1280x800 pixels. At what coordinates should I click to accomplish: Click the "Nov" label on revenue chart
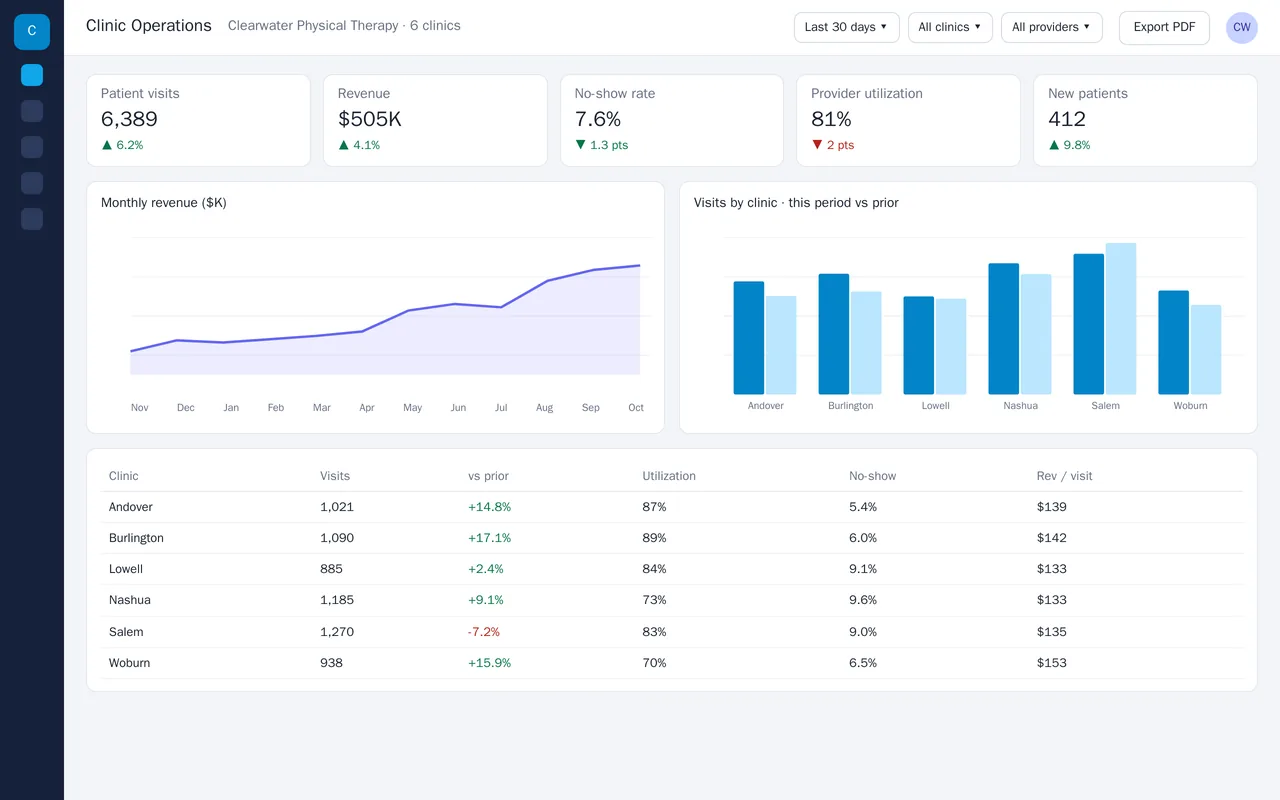(x=140, y=408)
